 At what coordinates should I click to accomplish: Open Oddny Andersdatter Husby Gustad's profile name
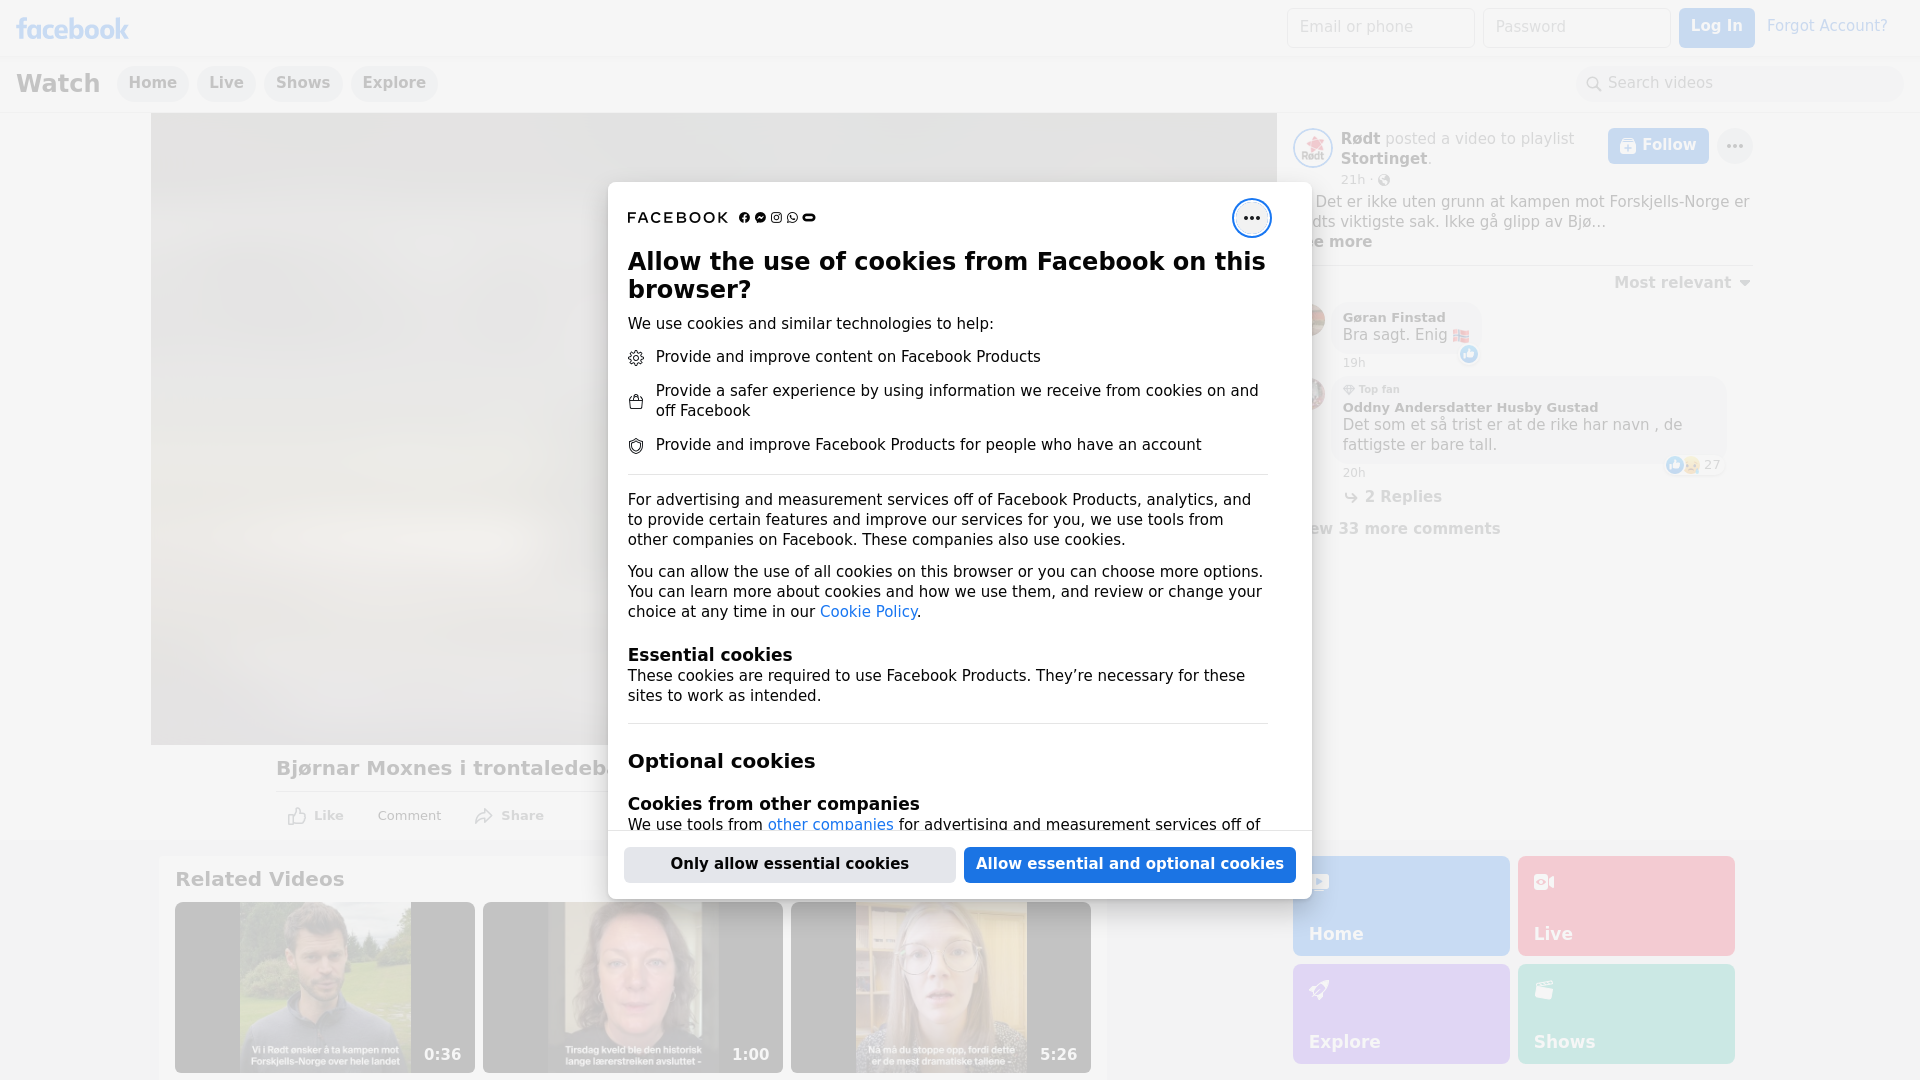(1470, 408)
